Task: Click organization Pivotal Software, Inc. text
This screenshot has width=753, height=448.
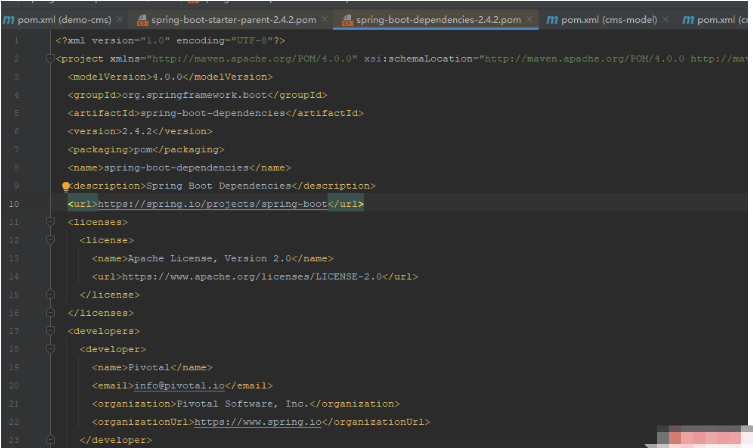Action: tap(243, 404)
